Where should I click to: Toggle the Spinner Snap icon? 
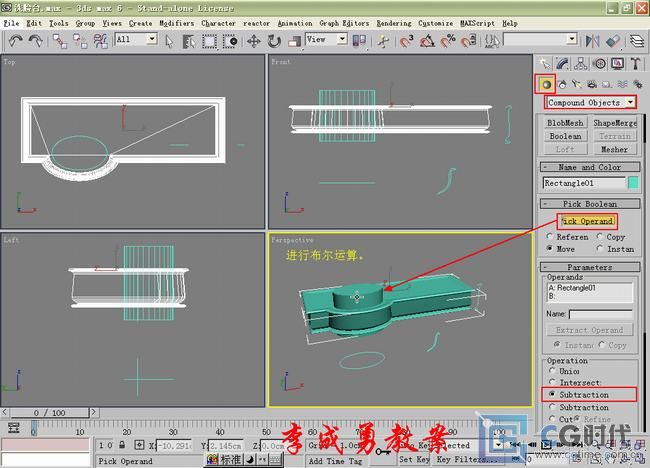tap(468, 41)
